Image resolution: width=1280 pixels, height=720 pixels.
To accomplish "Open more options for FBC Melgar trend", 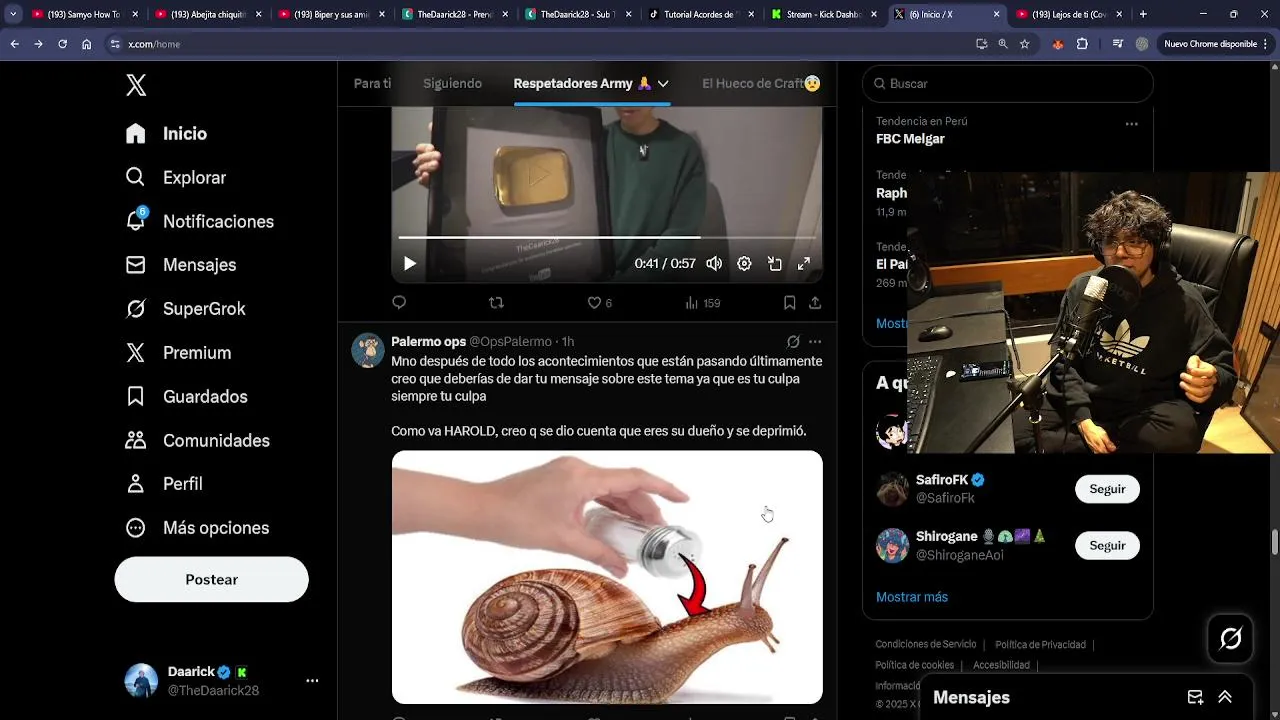I will 1131,124.
